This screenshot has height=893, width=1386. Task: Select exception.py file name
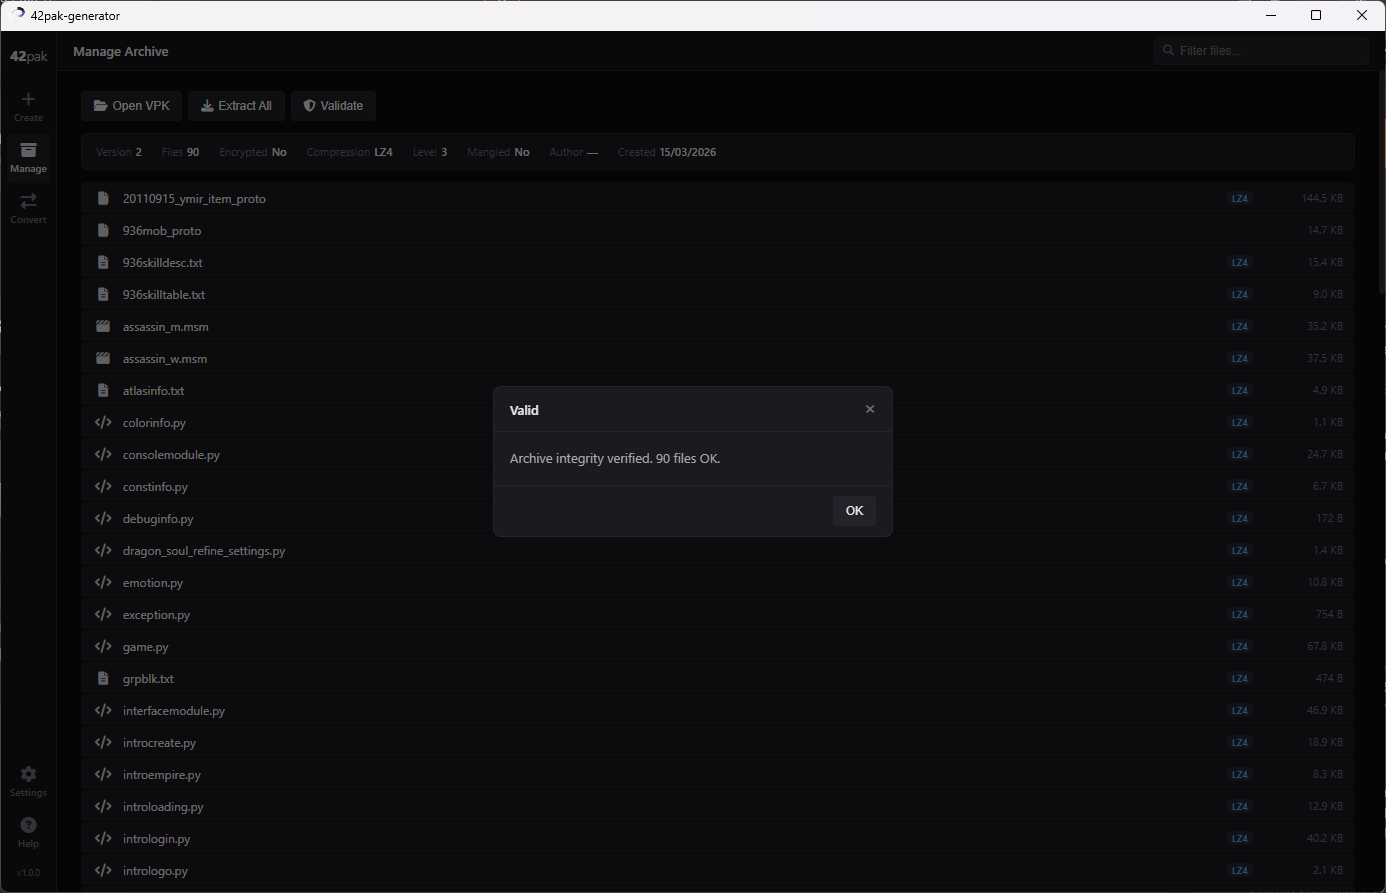(156, 615)
